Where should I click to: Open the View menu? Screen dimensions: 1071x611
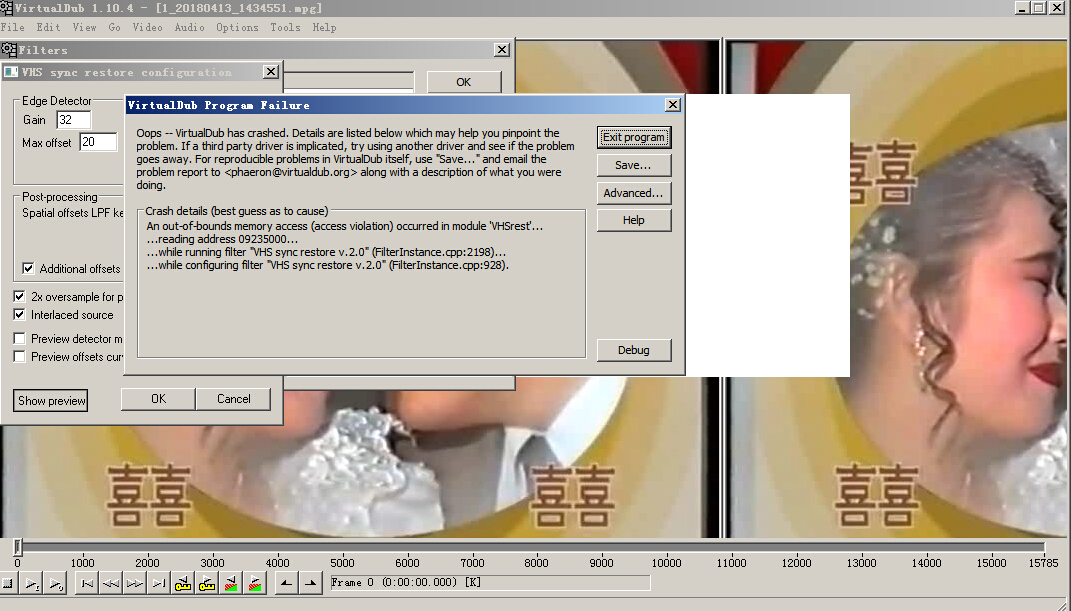pyautogui.click(x=84, y=27)
